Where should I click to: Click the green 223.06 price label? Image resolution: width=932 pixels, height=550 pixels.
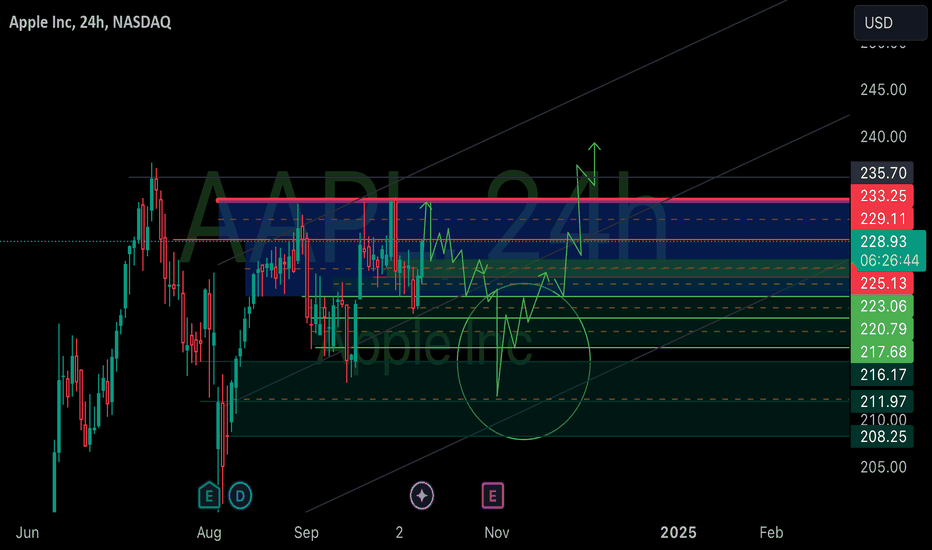point(883,306)
